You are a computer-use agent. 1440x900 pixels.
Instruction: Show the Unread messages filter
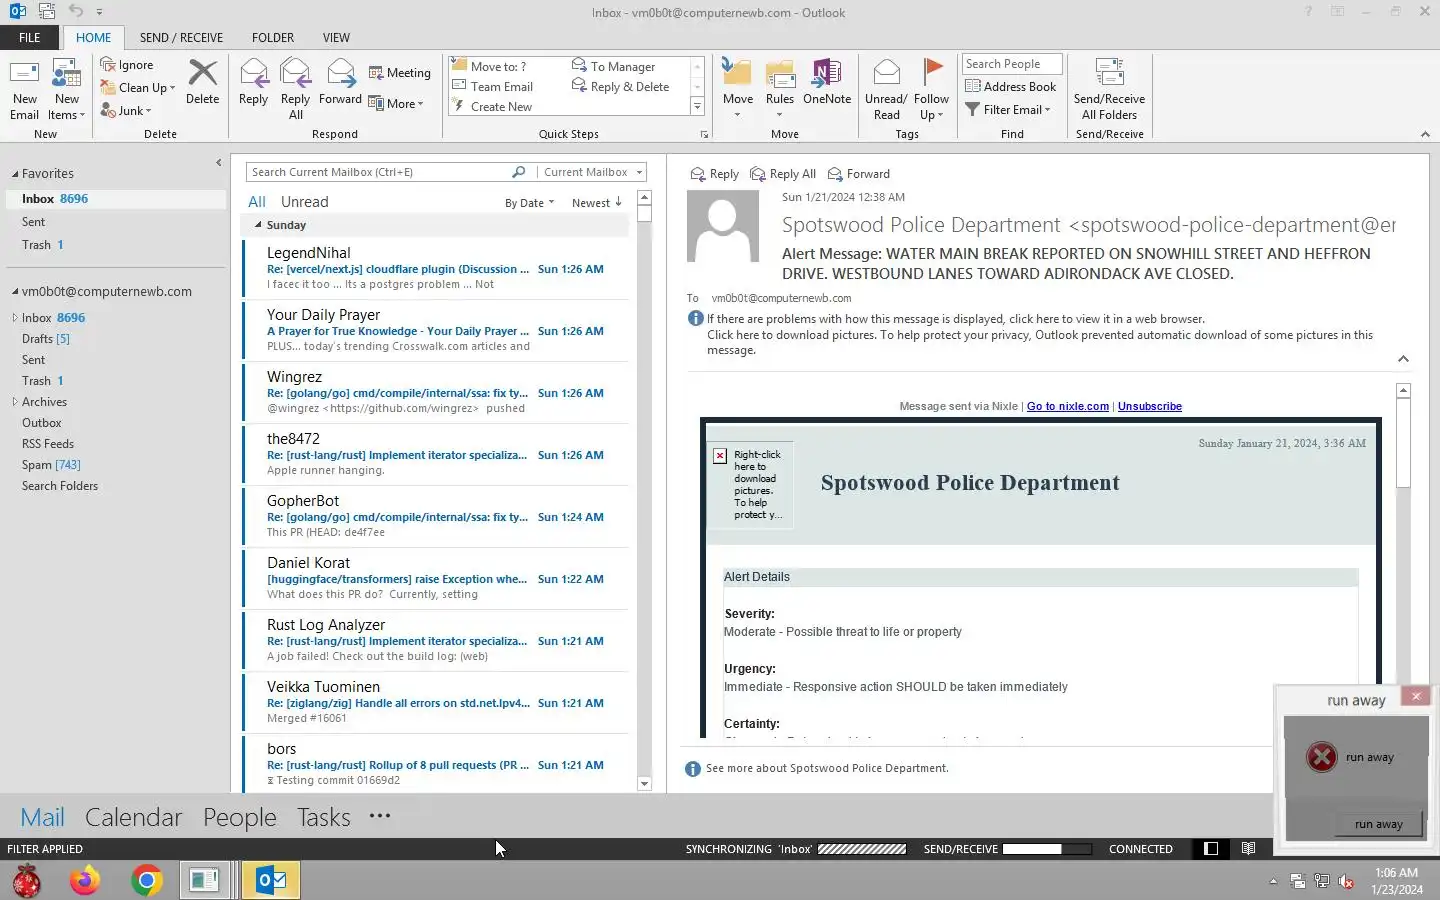304,202
